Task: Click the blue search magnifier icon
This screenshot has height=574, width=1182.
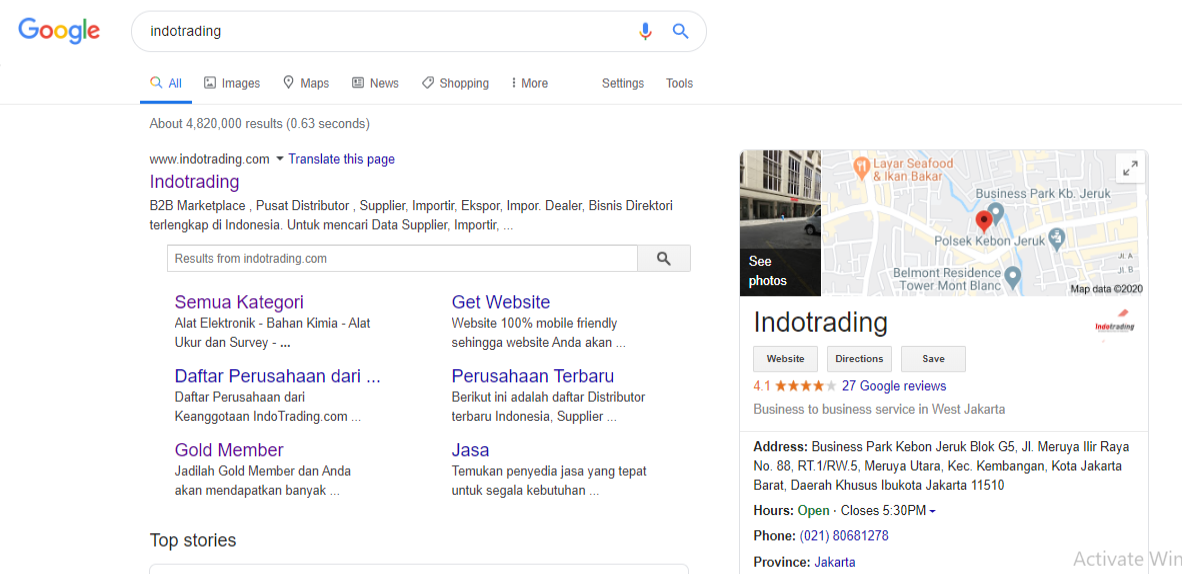Action: tap(680, 31)
